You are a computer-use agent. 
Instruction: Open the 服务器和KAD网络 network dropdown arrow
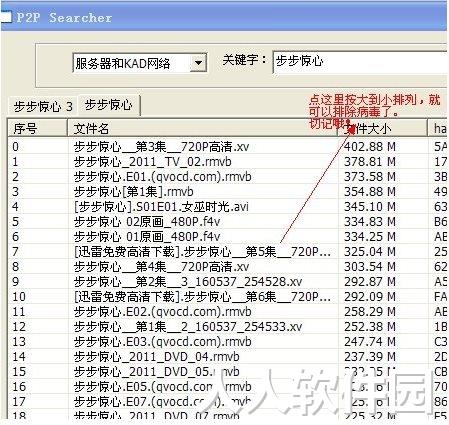point(198,63)
